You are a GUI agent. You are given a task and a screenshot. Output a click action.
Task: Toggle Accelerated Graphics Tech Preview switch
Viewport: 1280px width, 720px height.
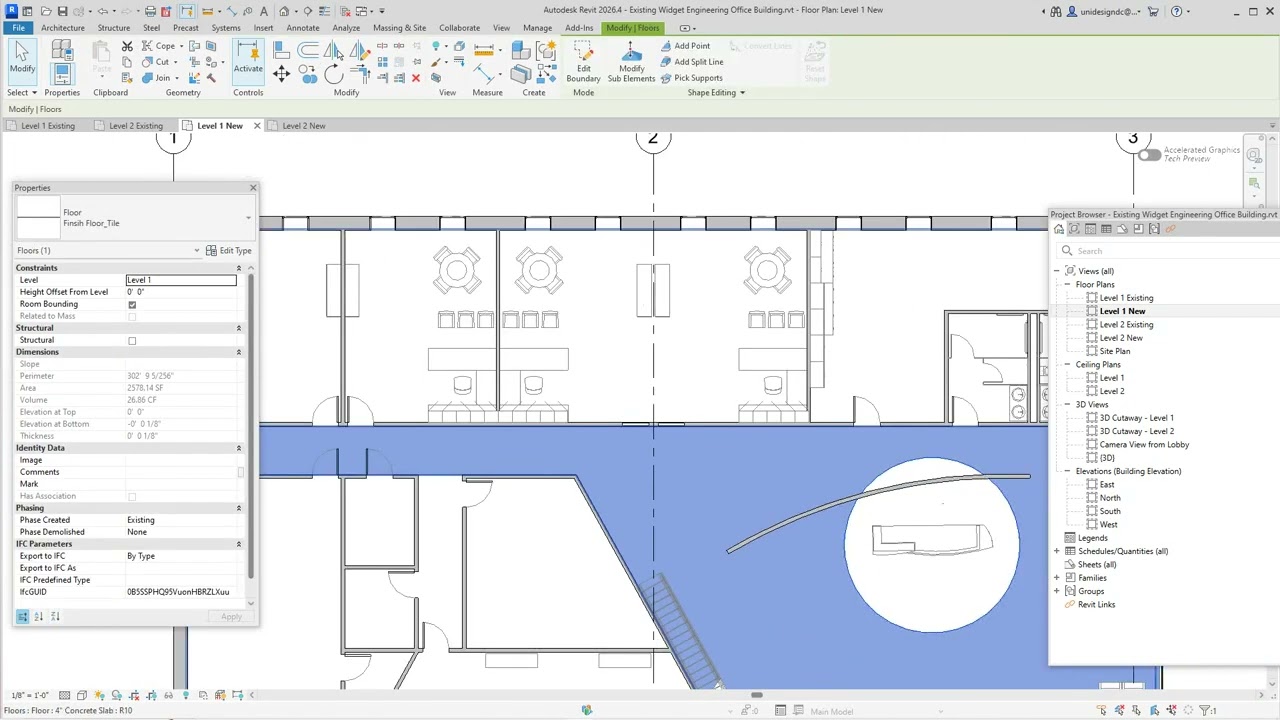1149,154
